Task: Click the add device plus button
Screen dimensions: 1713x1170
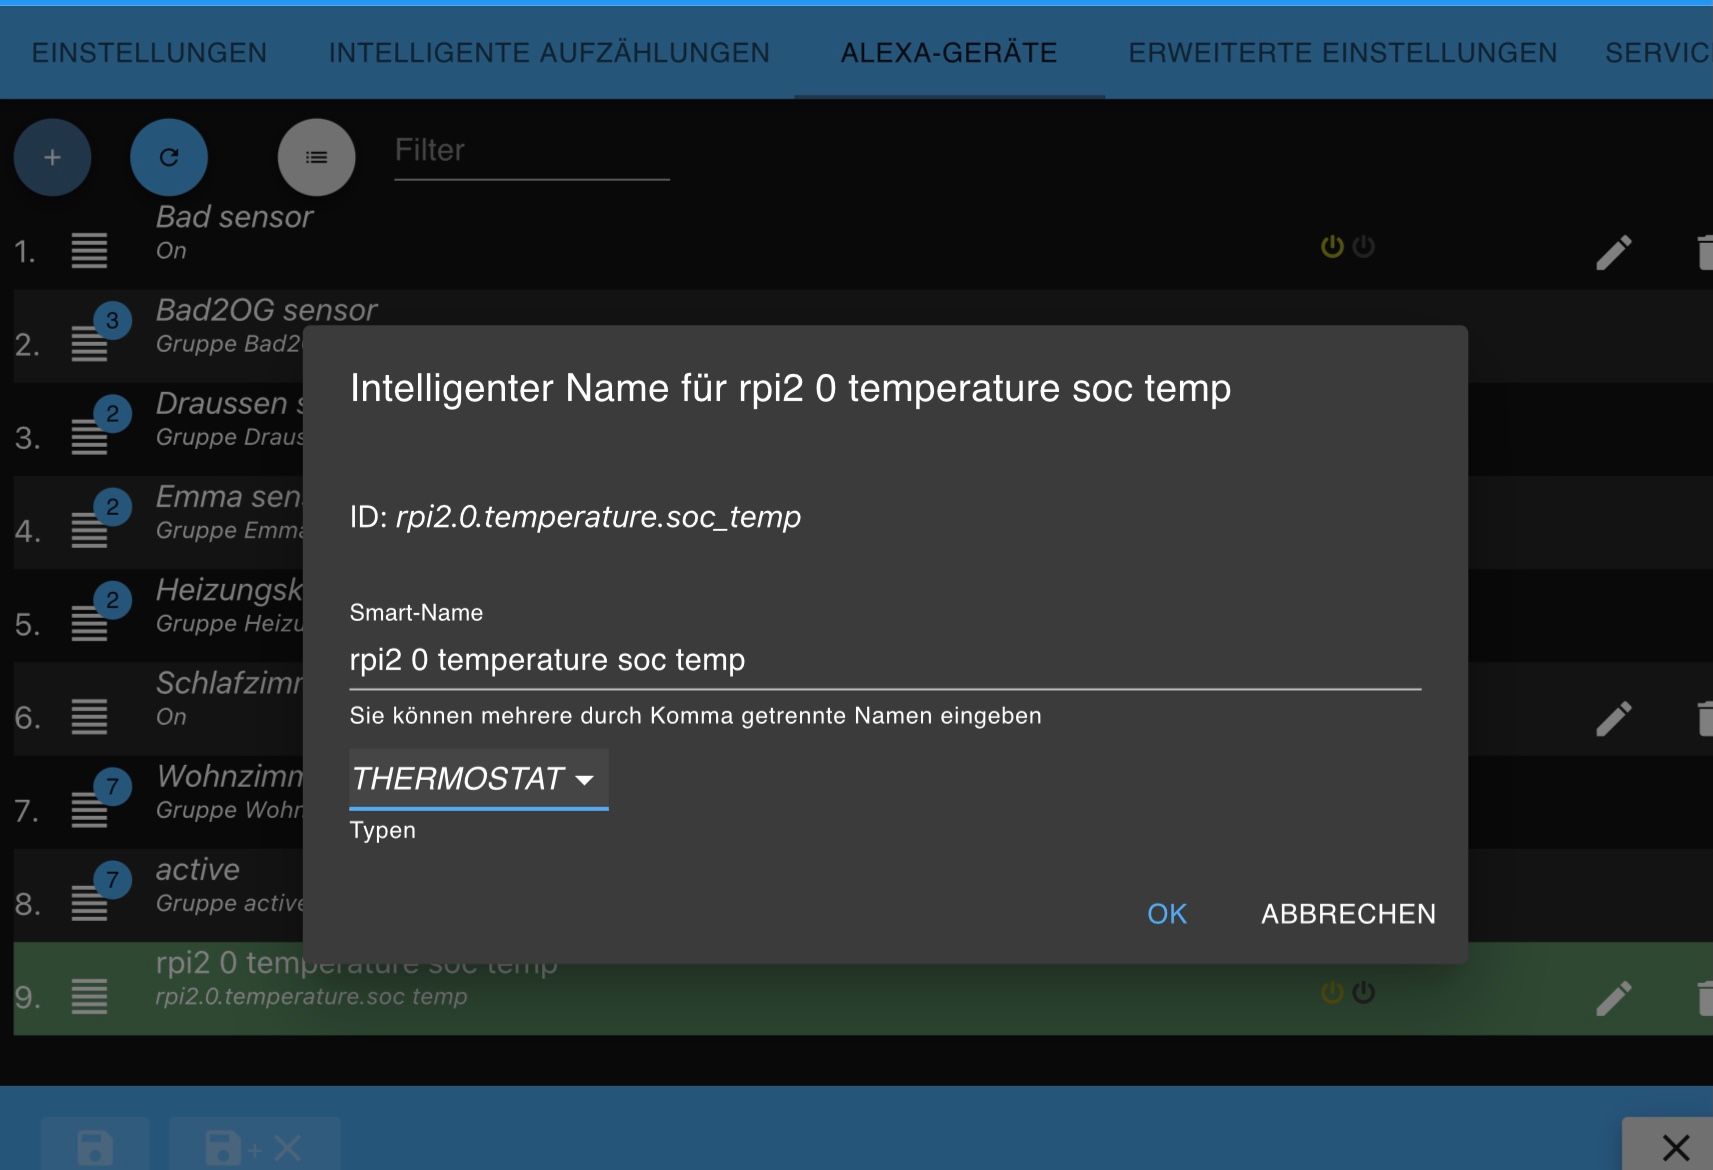Action: point(52,157)
